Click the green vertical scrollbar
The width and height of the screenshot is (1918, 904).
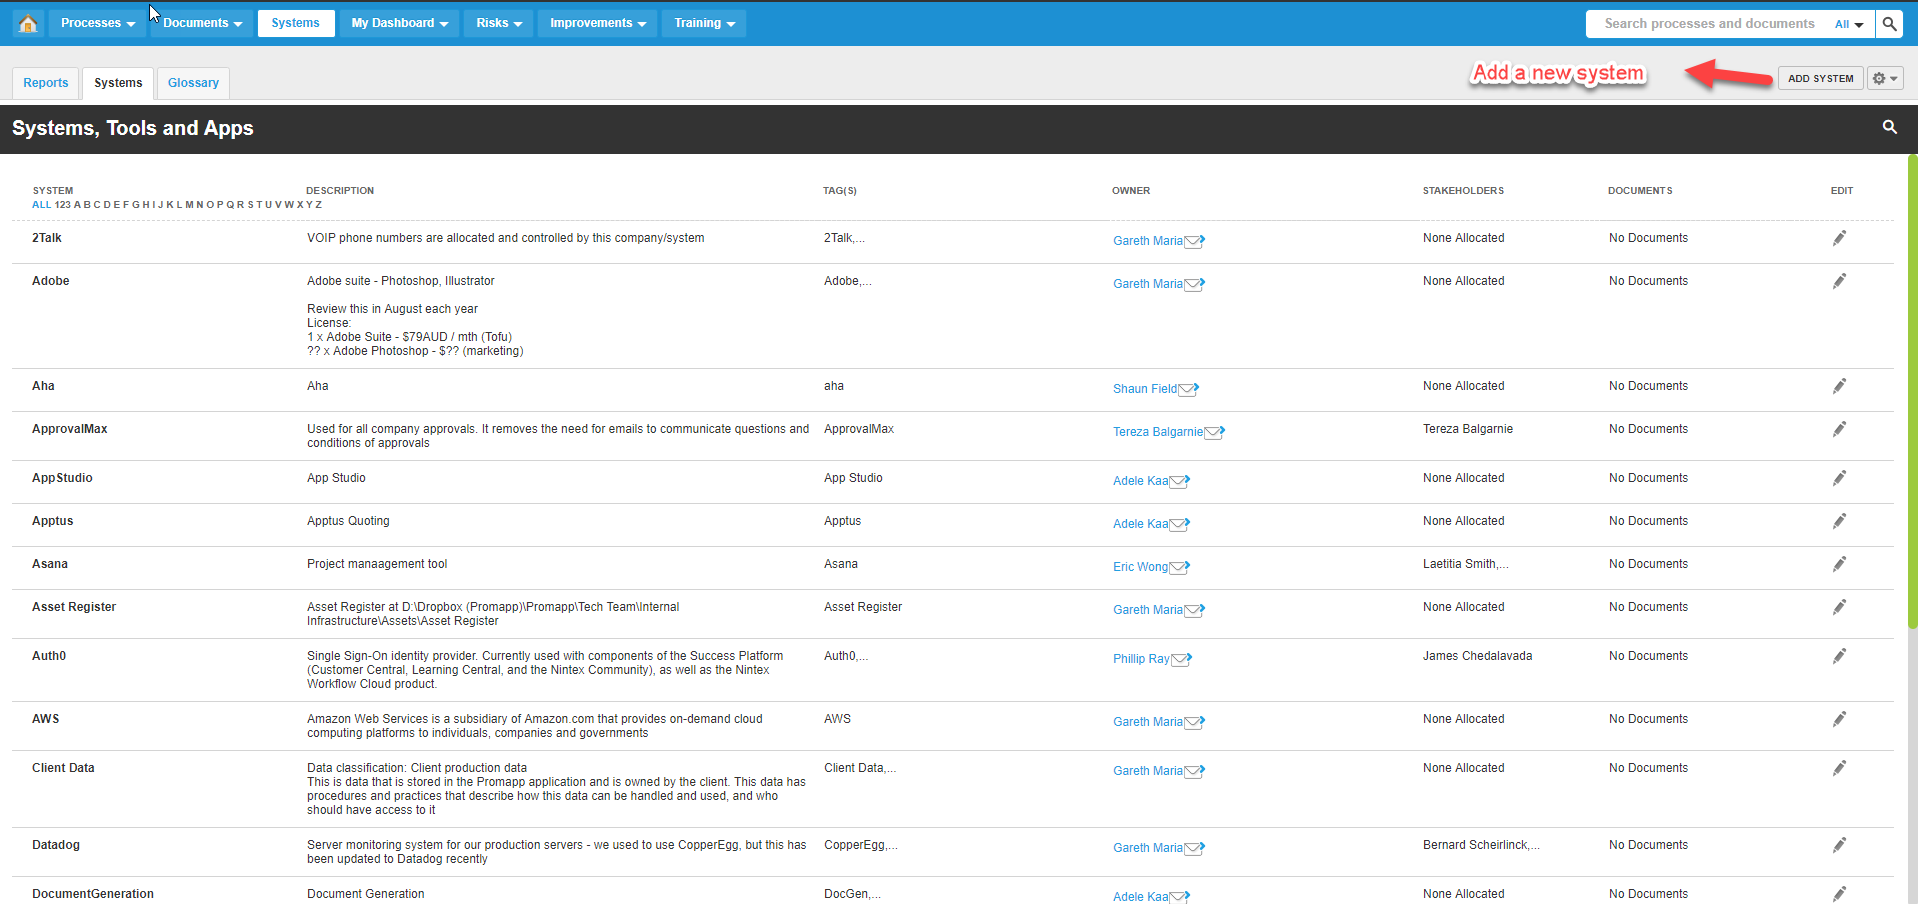coord(1912,391)
